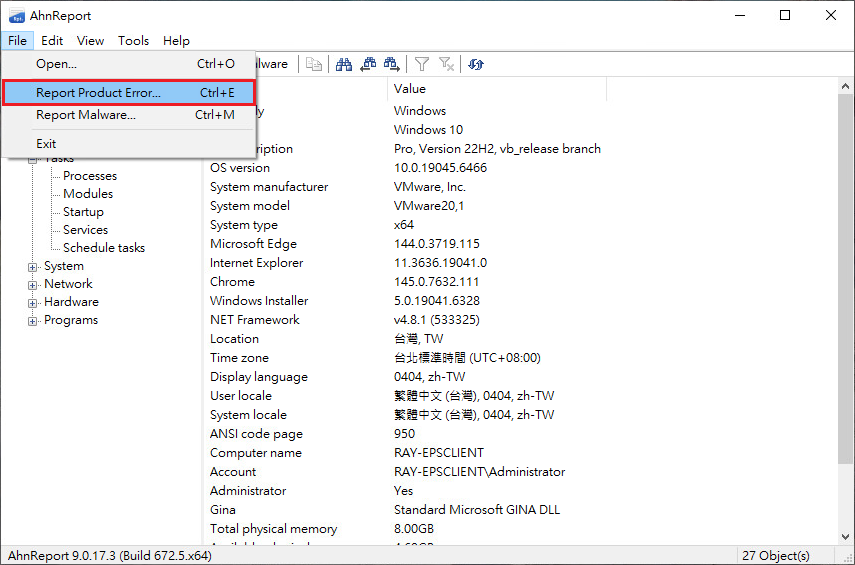Expand the Hardware tree node
855x565 pixels.
[33, 303]
